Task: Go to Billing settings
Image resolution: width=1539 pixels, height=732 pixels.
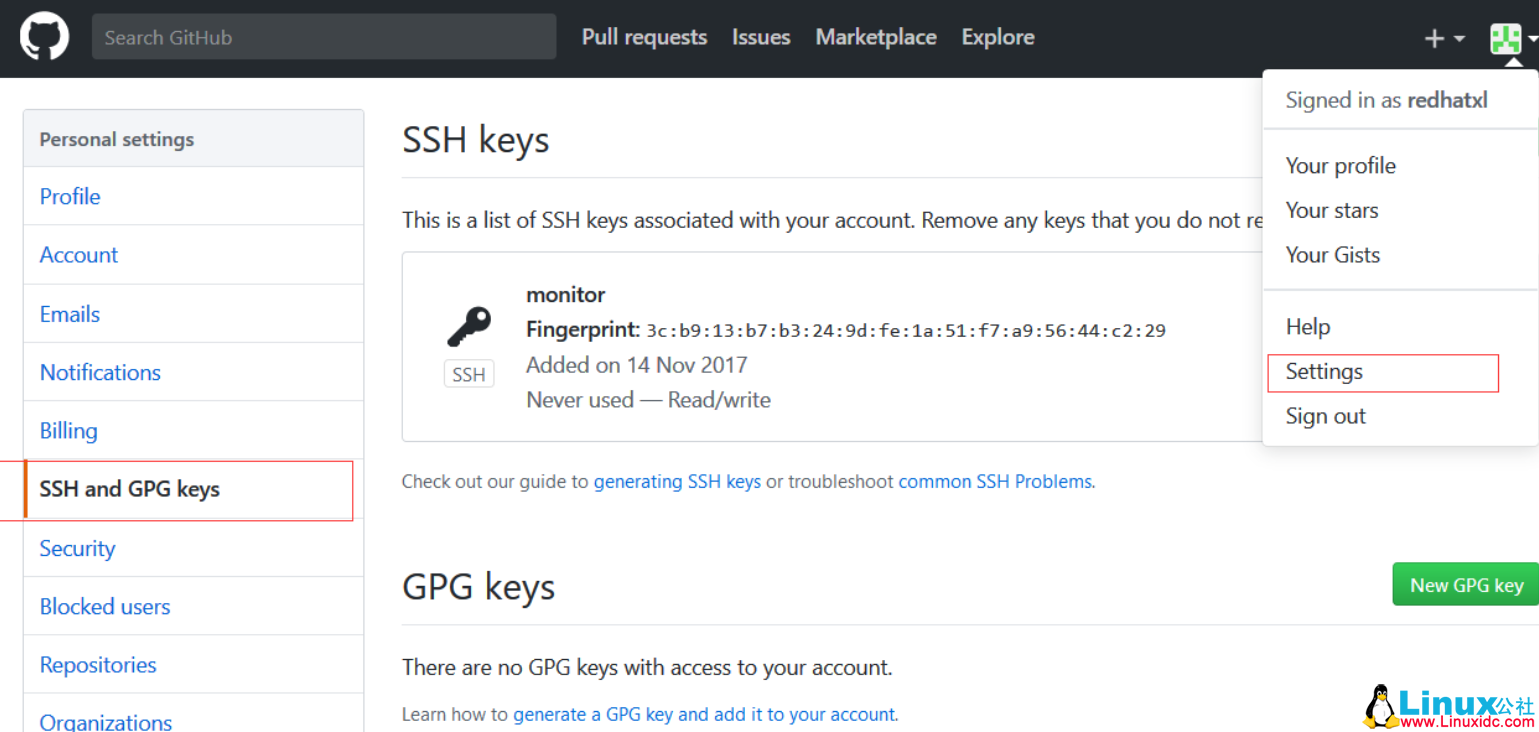Action: pyautogui.click(x=193, y=431)
